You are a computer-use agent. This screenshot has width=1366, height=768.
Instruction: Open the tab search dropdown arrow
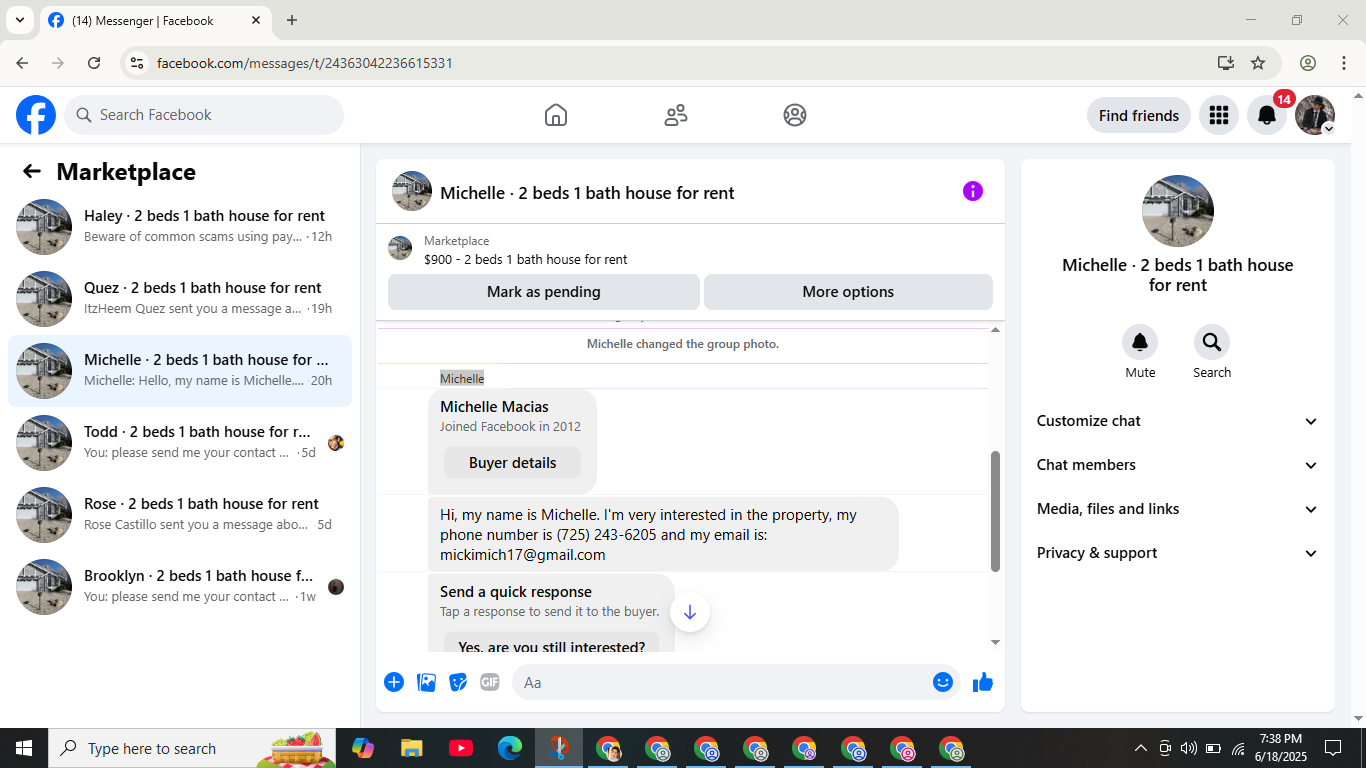pos(19,20)
